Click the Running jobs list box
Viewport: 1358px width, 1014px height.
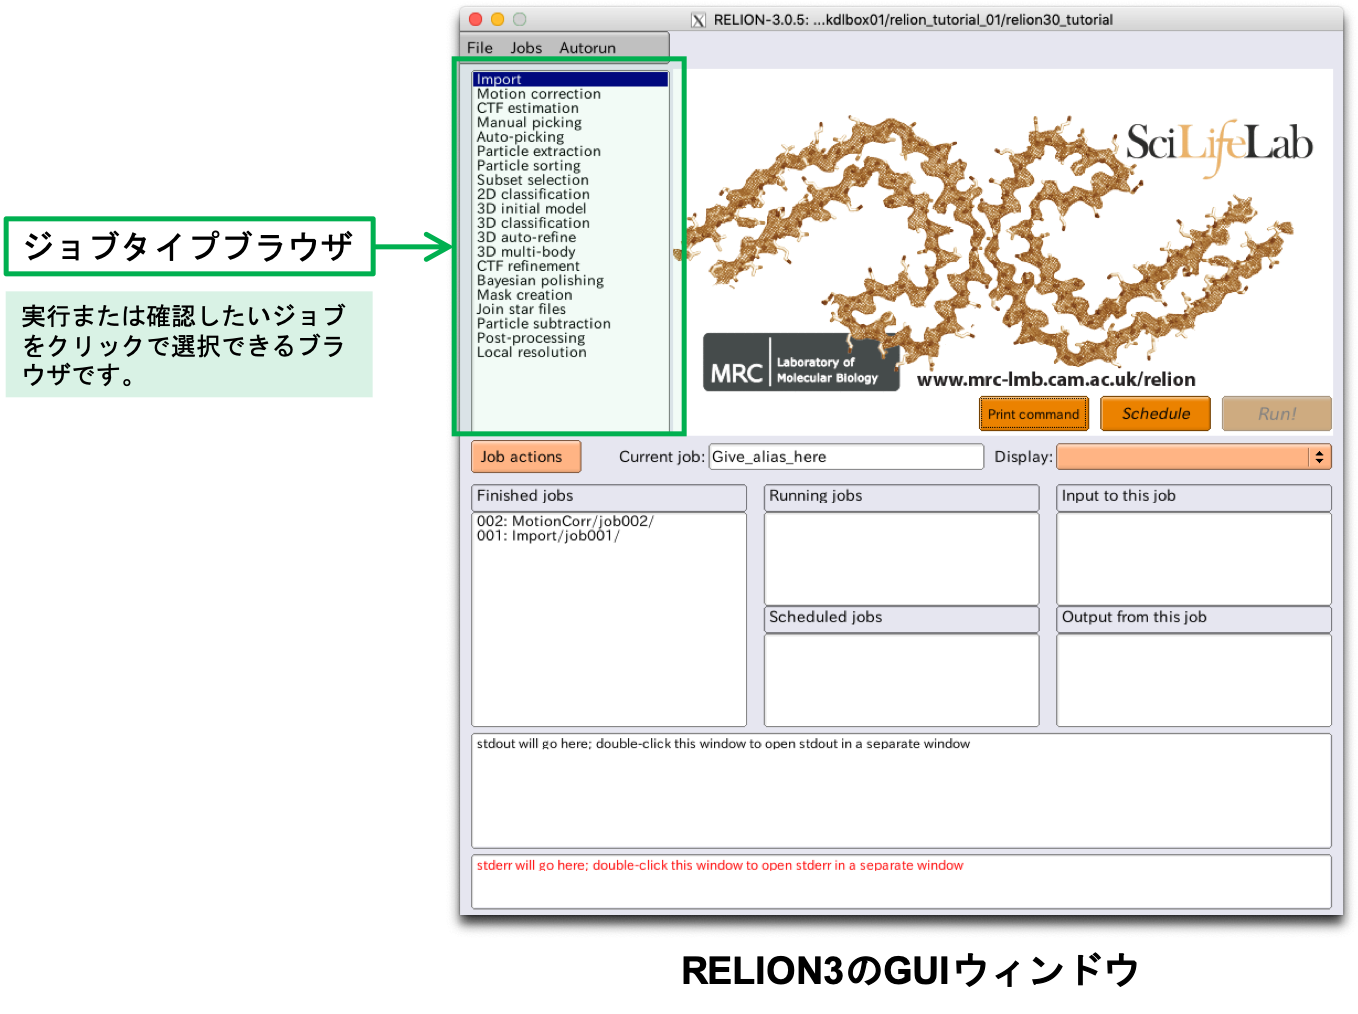point(901,558)
